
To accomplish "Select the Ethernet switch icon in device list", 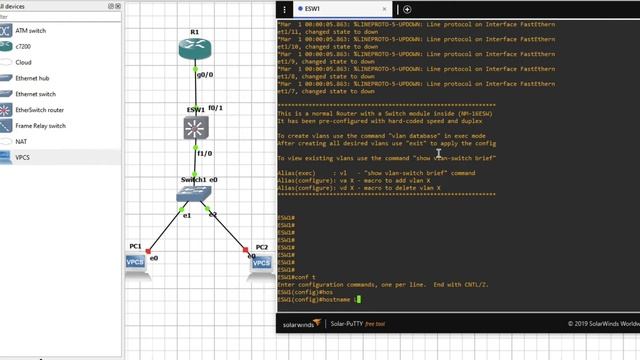I will [5, 94].
